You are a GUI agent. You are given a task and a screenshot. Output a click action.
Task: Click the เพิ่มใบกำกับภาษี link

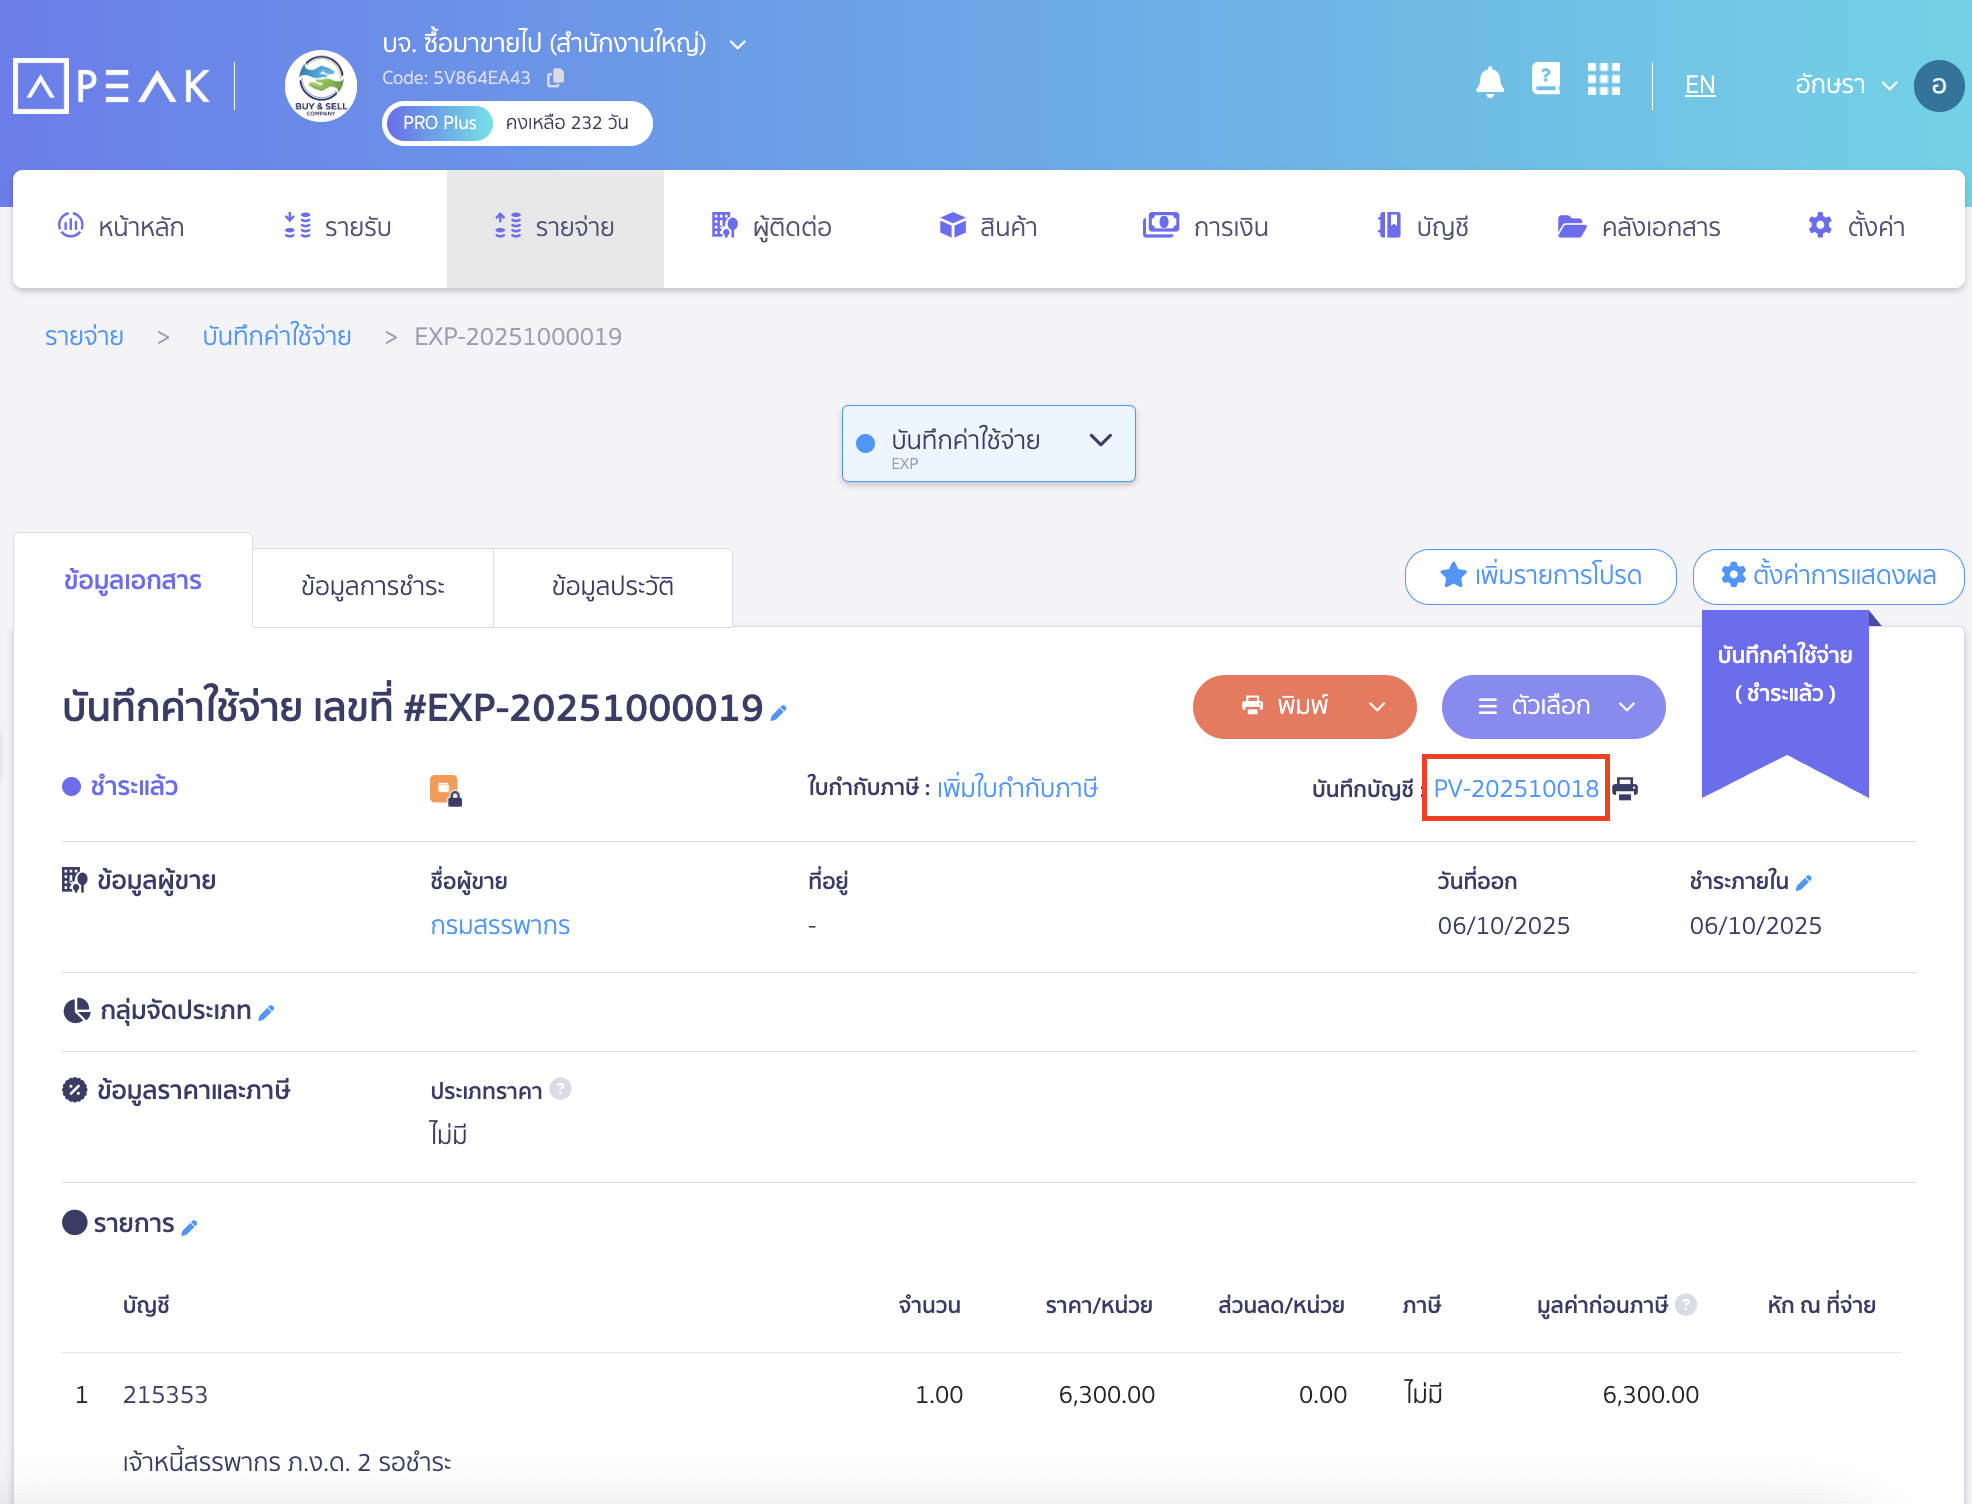coord(1017,789)
